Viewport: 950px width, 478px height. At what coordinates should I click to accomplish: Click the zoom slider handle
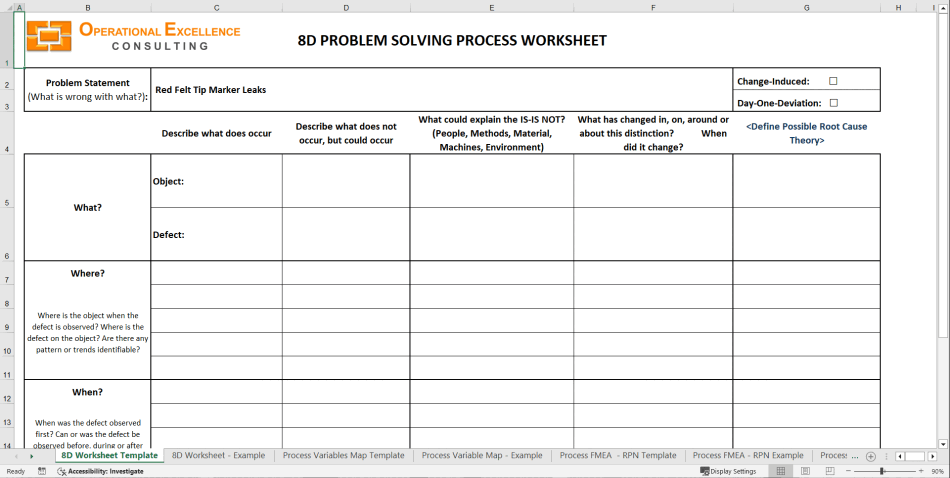pos(882,471)
